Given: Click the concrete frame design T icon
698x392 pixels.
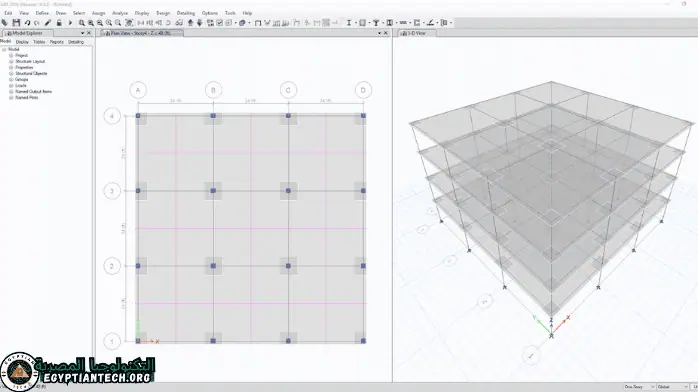Looking at the screenshot, I should 376,23.
